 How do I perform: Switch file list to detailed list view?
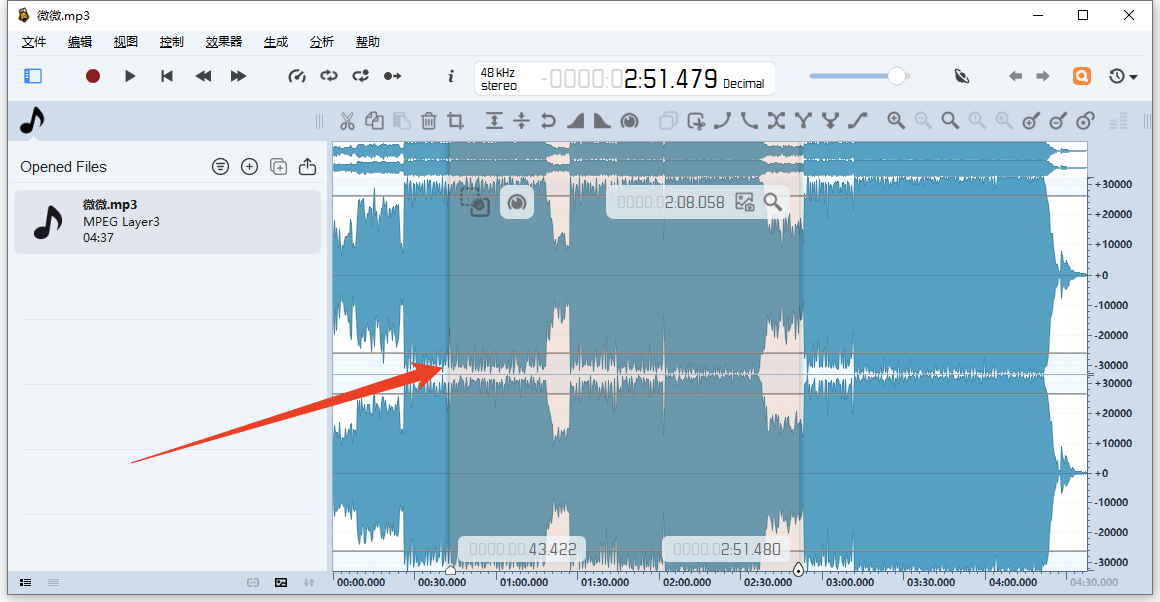(x=26, y=582)
